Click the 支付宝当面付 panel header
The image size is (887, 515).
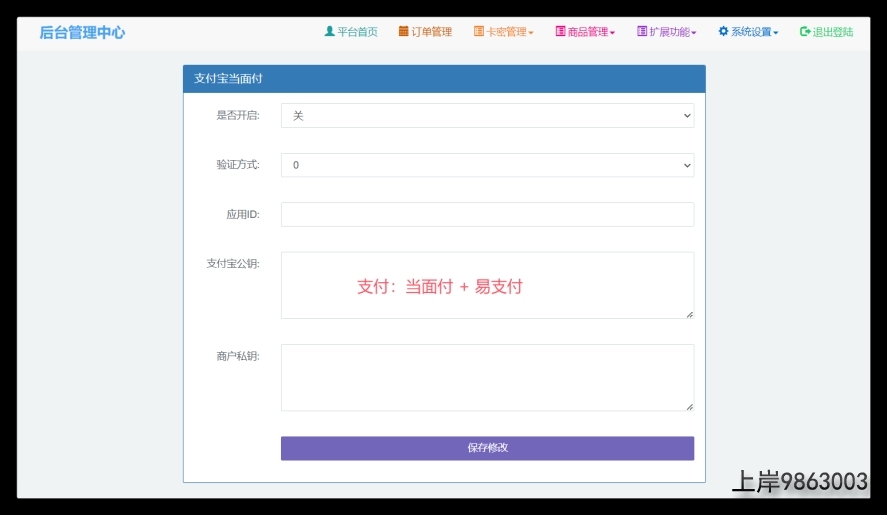tap(444, 79)
